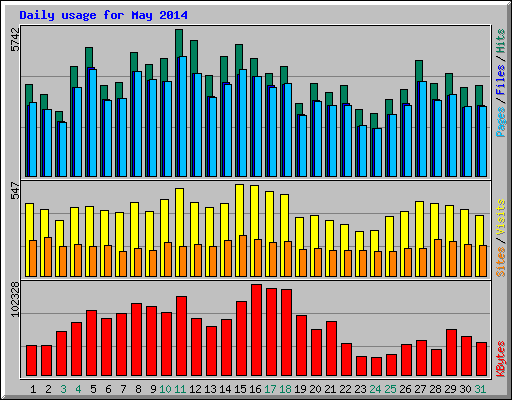Viewport: 512px width, 400px height.
Task: Select the orange Sites bar for day 2
Action: point(48,257)
